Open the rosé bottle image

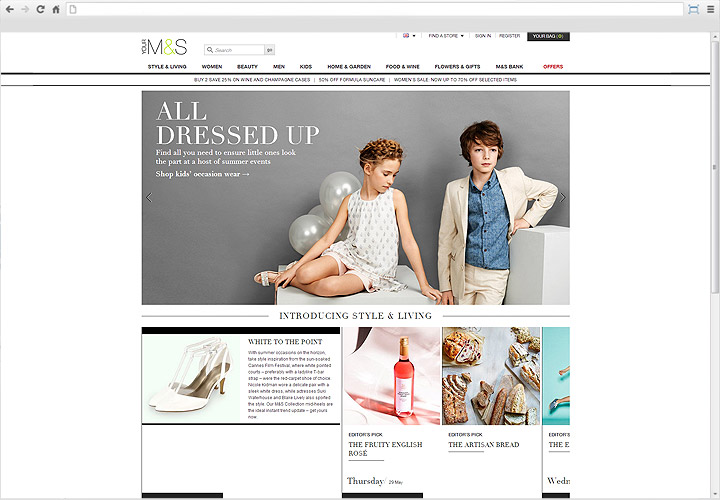tap(392, 376)
